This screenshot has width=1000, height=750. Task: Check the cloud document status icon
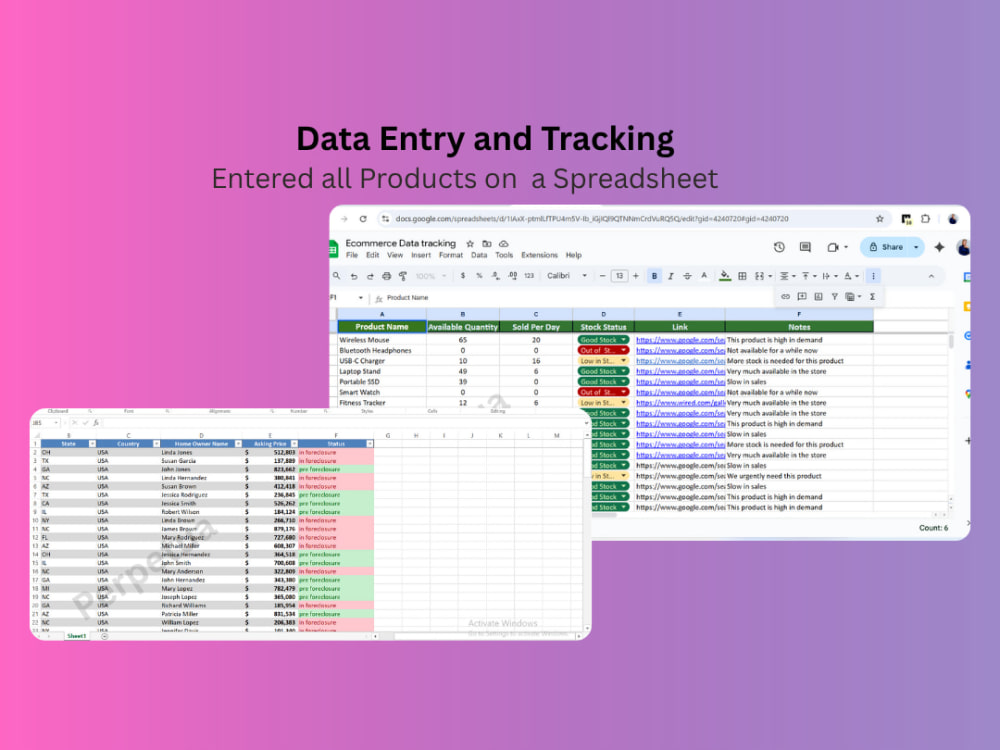click(504, 244)
